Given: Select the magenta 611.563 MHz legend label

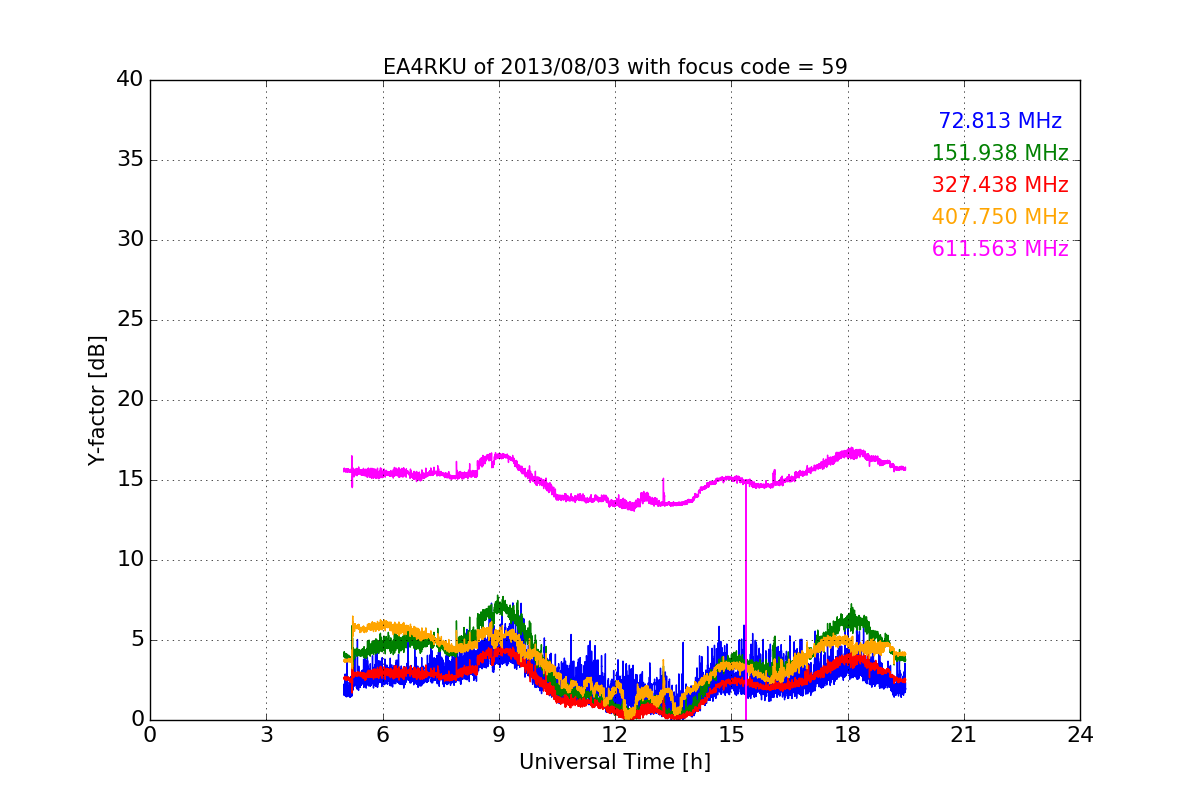Looking at the screenshot, I should [x=1000, y=249].
